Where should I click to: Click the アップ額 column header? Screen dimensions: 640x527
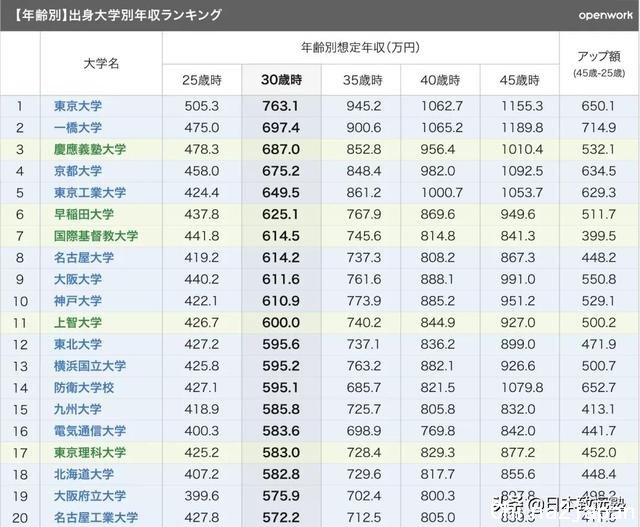tap(599, 56)
